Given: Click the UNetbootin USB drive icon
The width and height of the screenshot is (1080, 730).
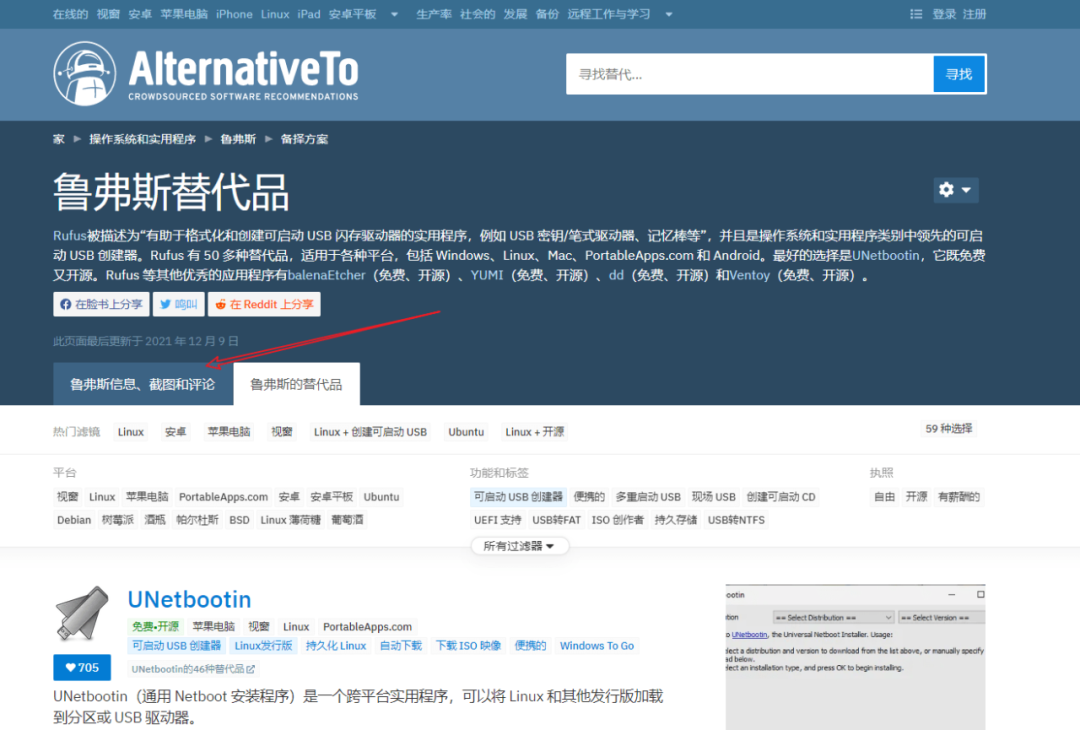Looking at the screenshot, I should point(82,616).
